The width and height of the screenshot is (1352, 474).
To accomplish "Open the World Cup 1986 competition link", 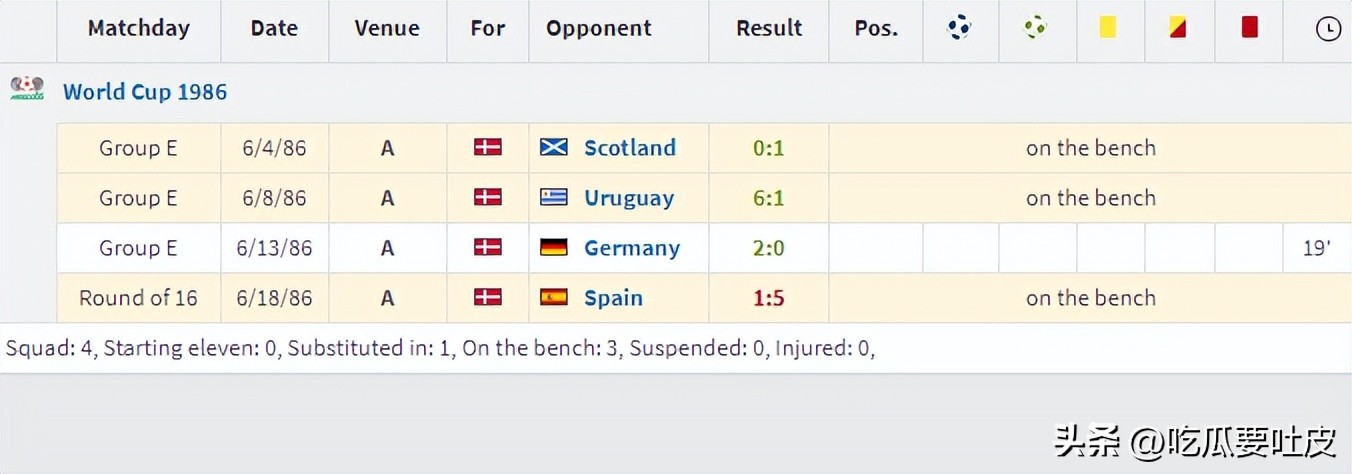I will click(x=145, y=92).
